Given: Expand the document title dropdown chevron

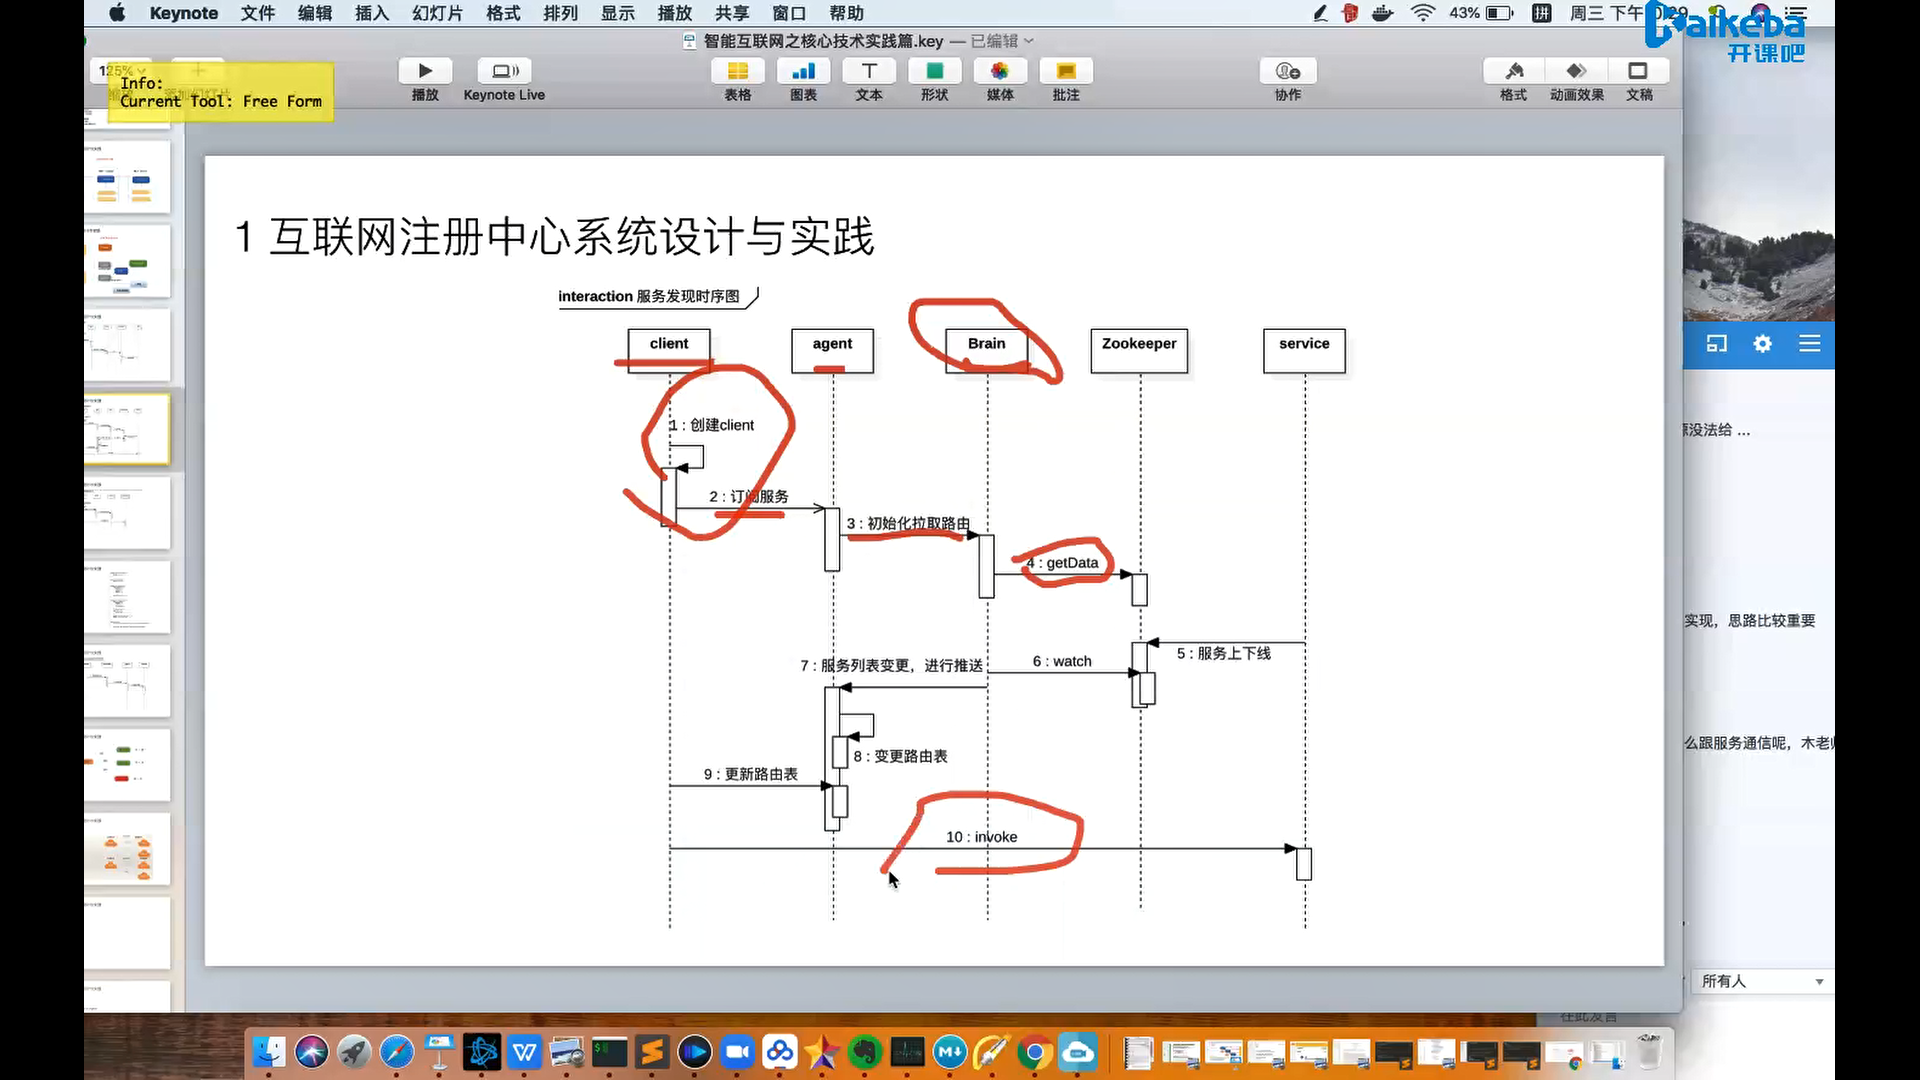Looking at the screenshot, I should pos(1029,41).
